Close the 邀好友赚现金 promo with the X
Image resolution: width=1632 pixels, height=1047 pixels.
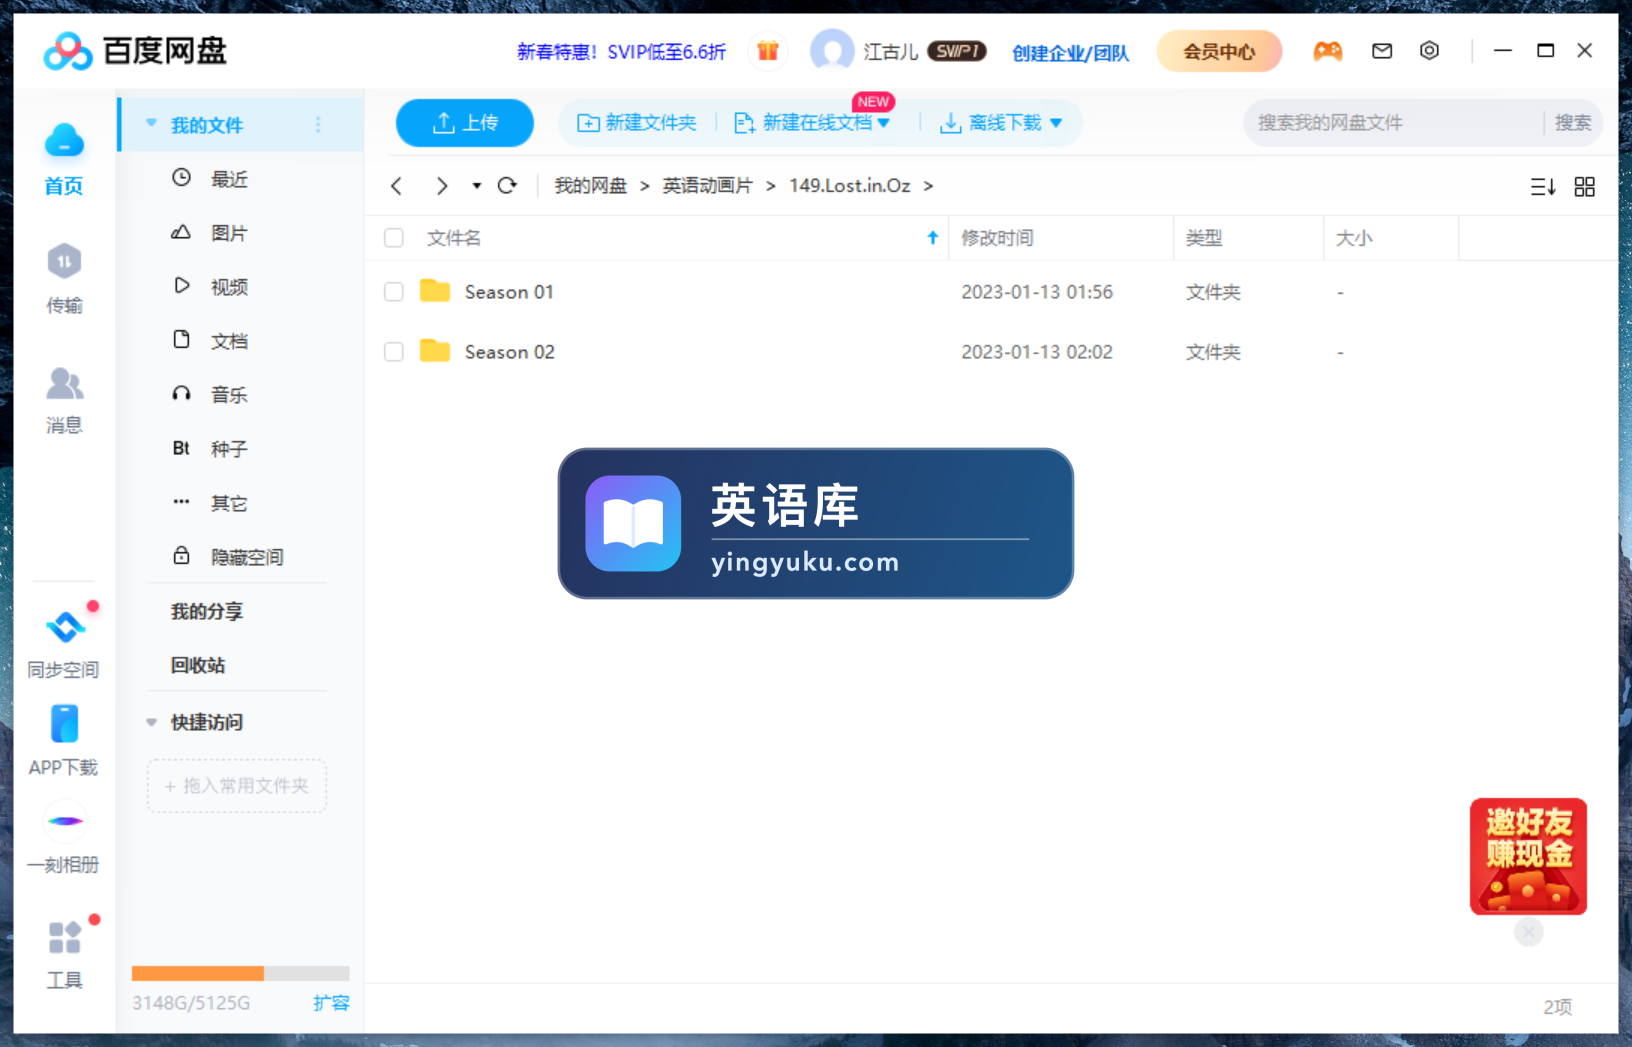click(x=1528, y=932)
